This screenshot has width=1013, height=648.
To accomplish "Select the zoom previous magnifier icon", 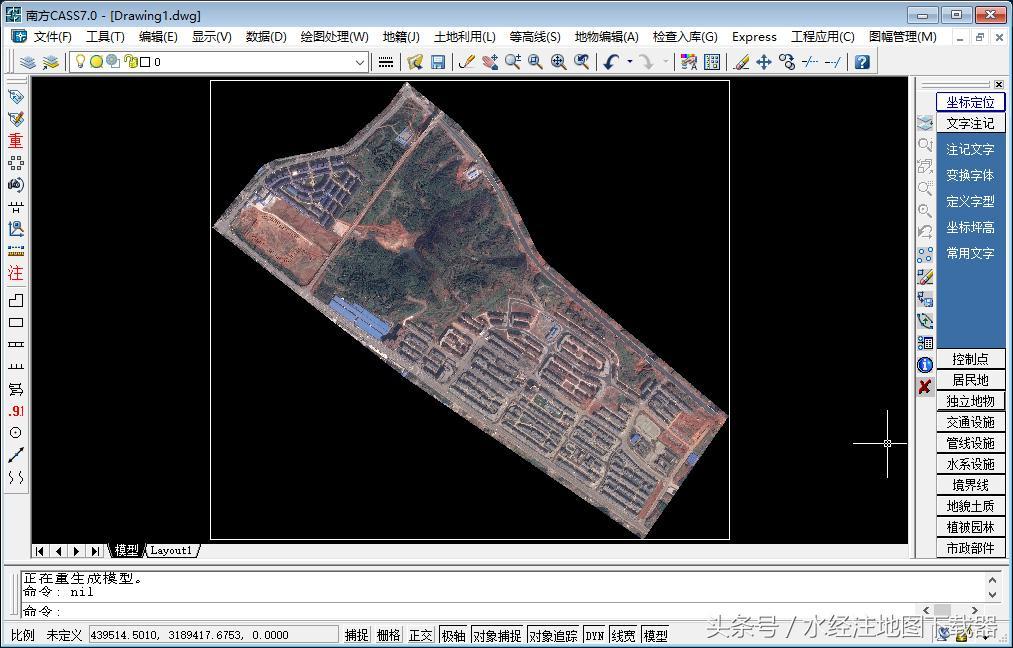I will click(581, 62).
